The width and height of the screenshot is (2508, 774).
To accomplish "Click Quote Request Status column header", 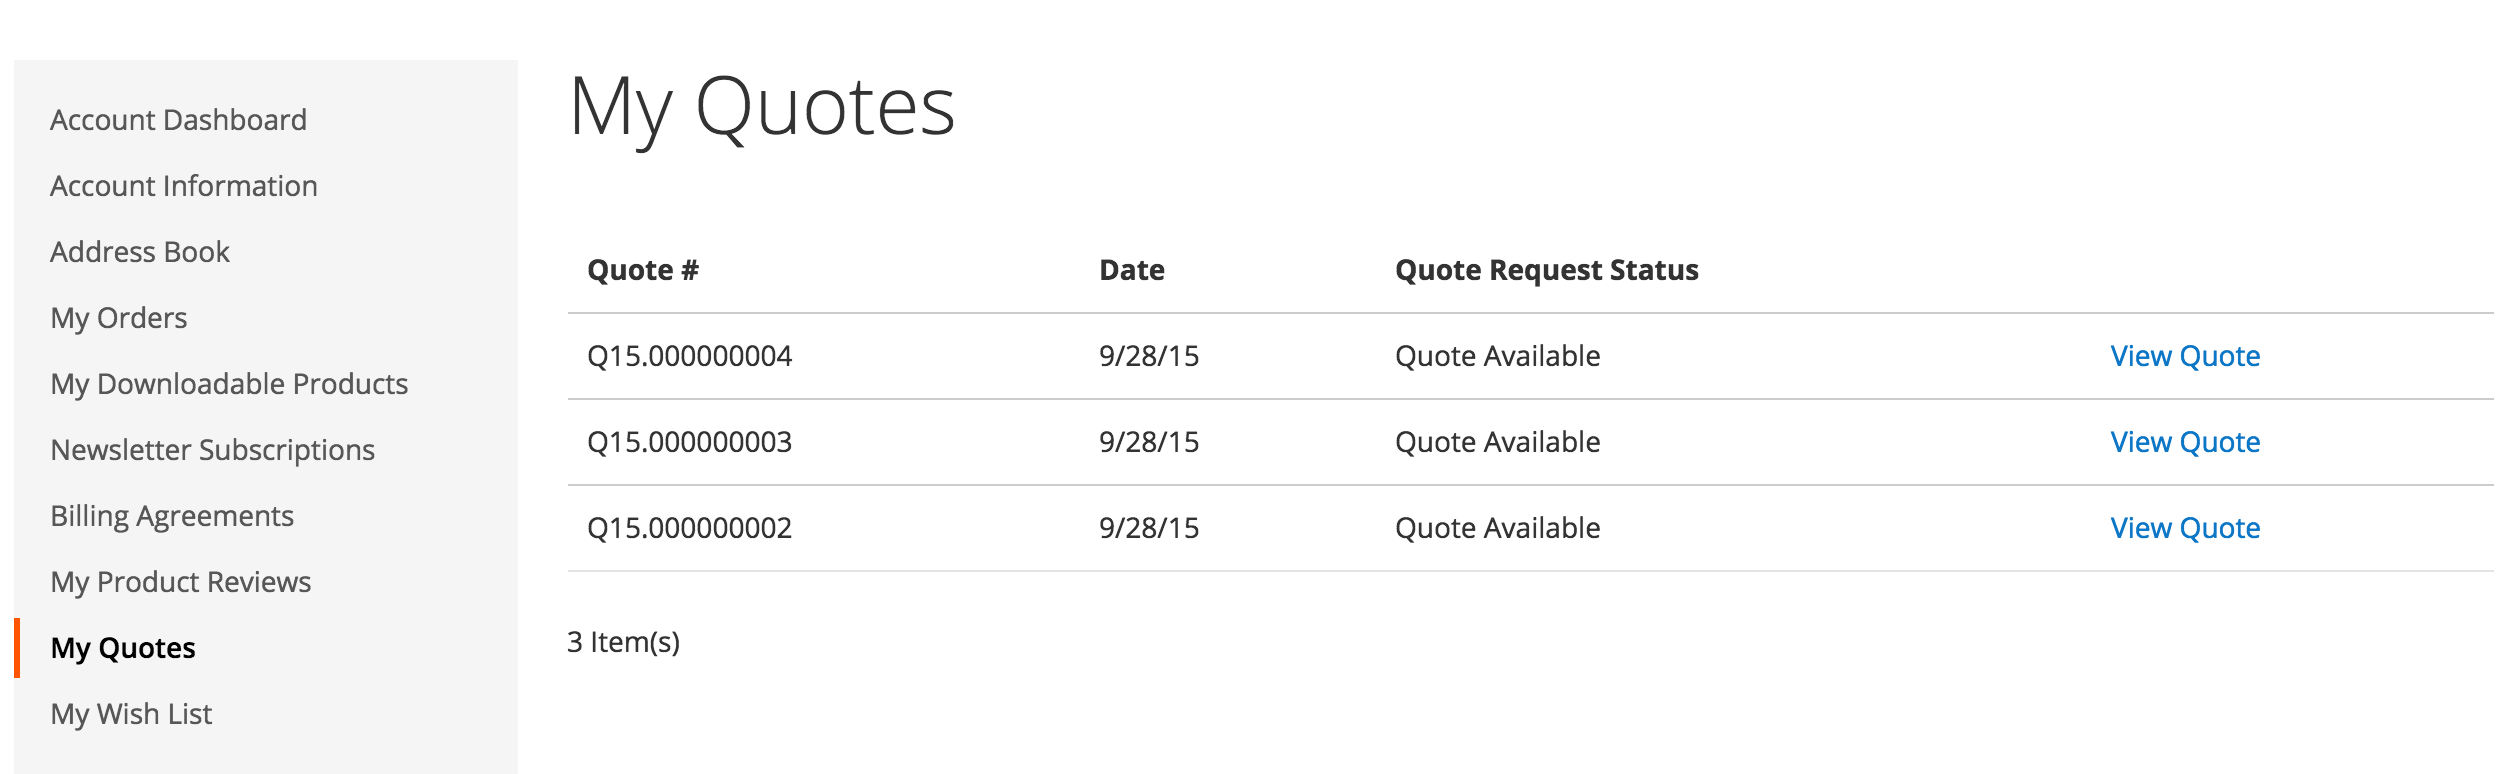I will [x=1546, y=270].
